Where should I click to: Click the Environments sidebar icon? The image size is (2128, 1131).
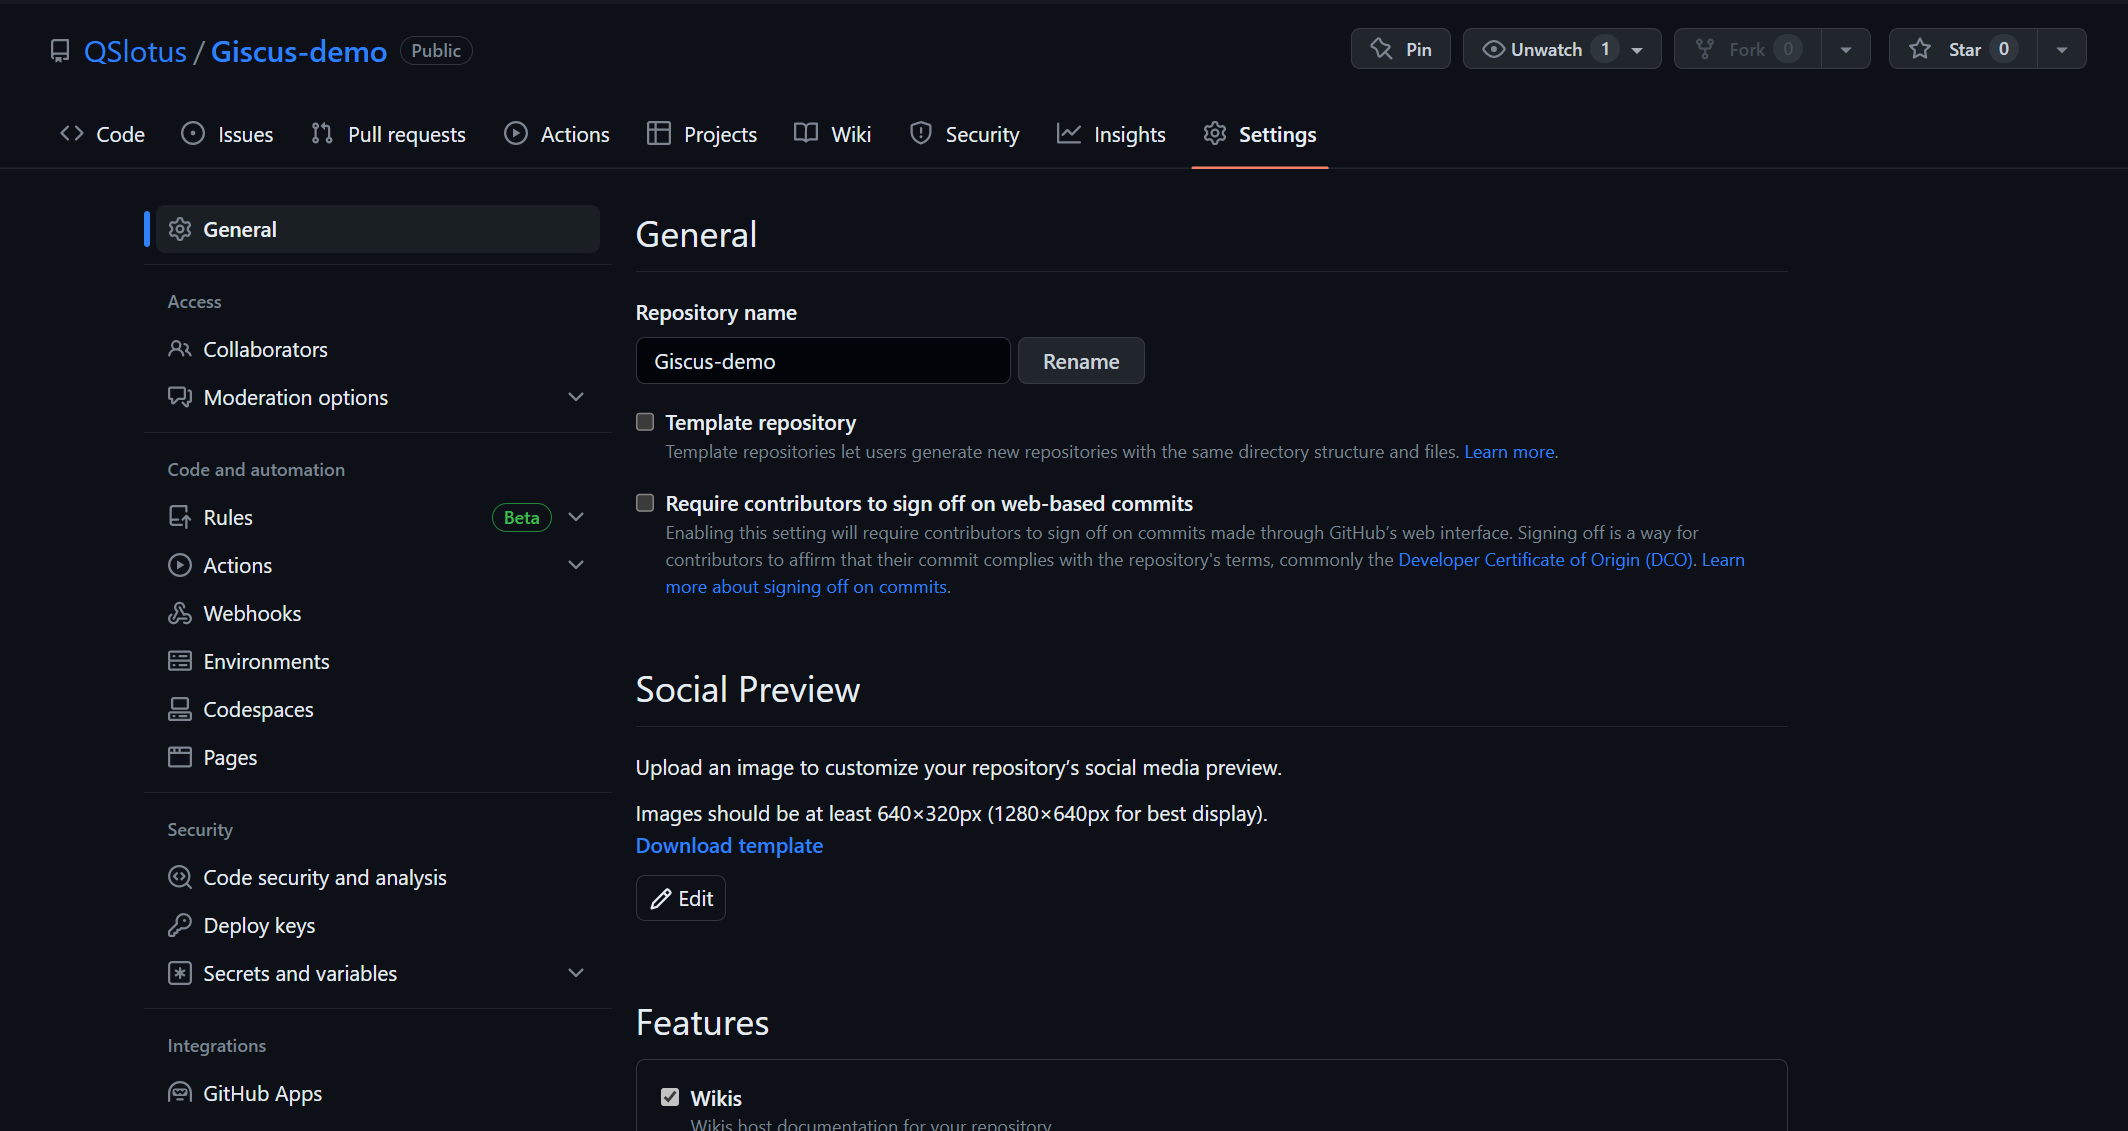click(x=180, y=661)
